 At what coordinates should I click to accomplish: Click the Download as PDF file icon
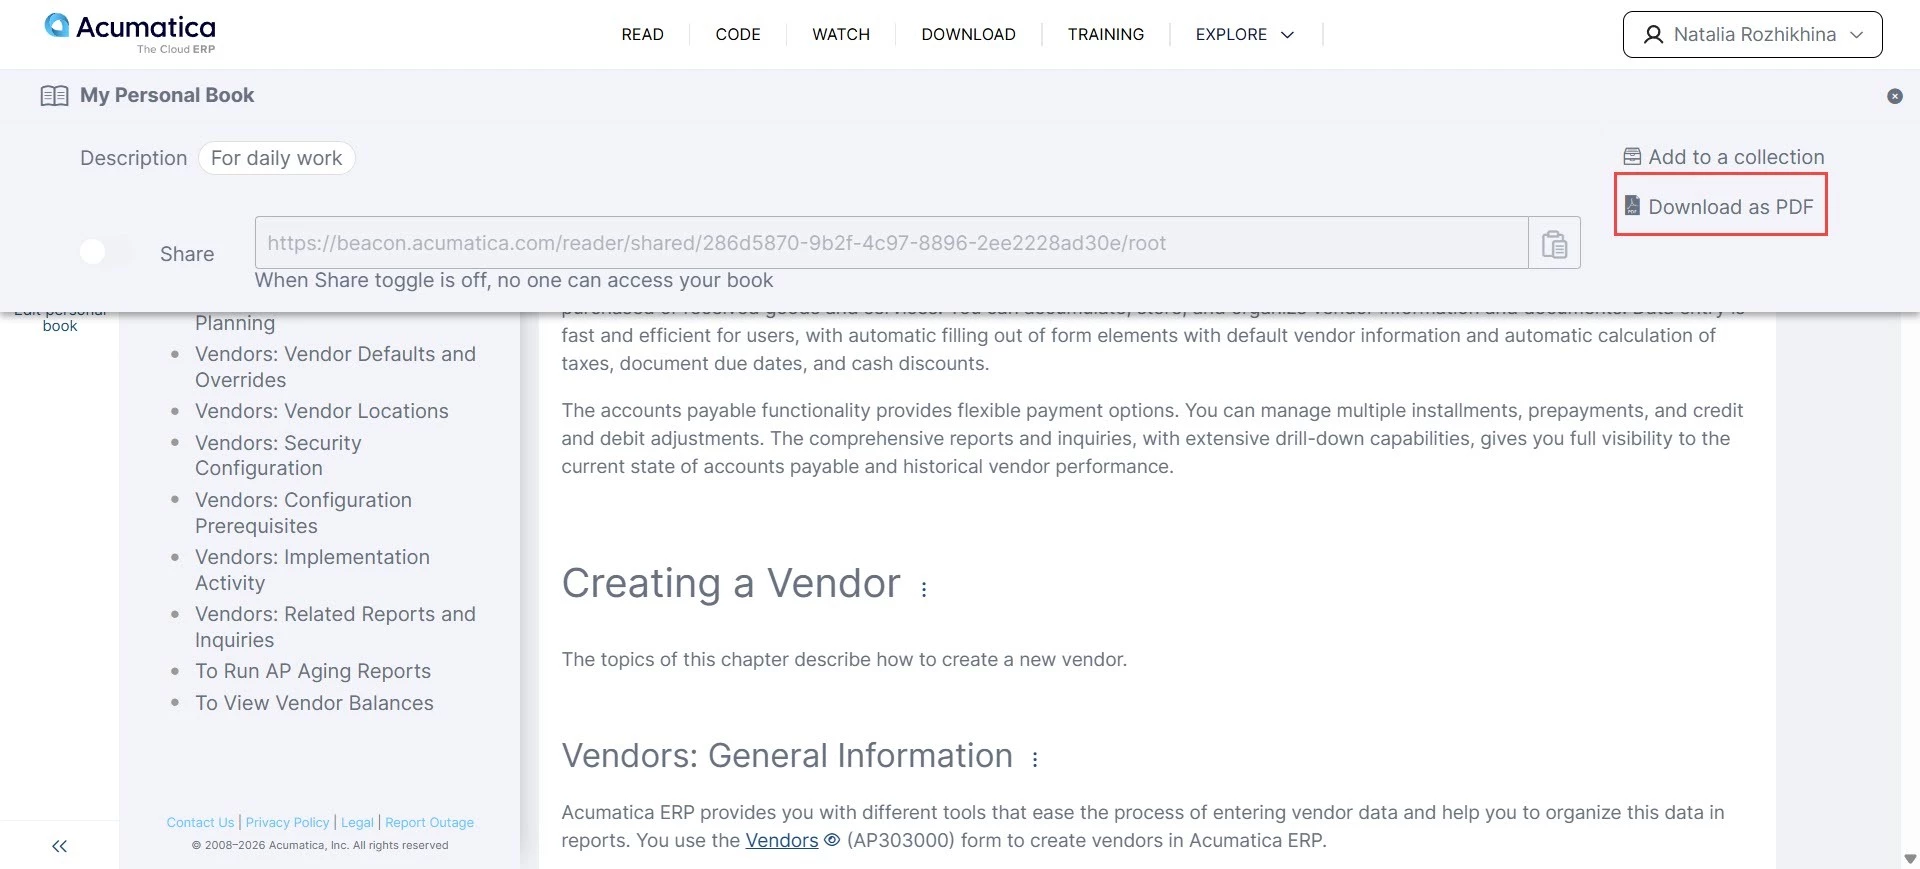click(x=1632, y=206)
